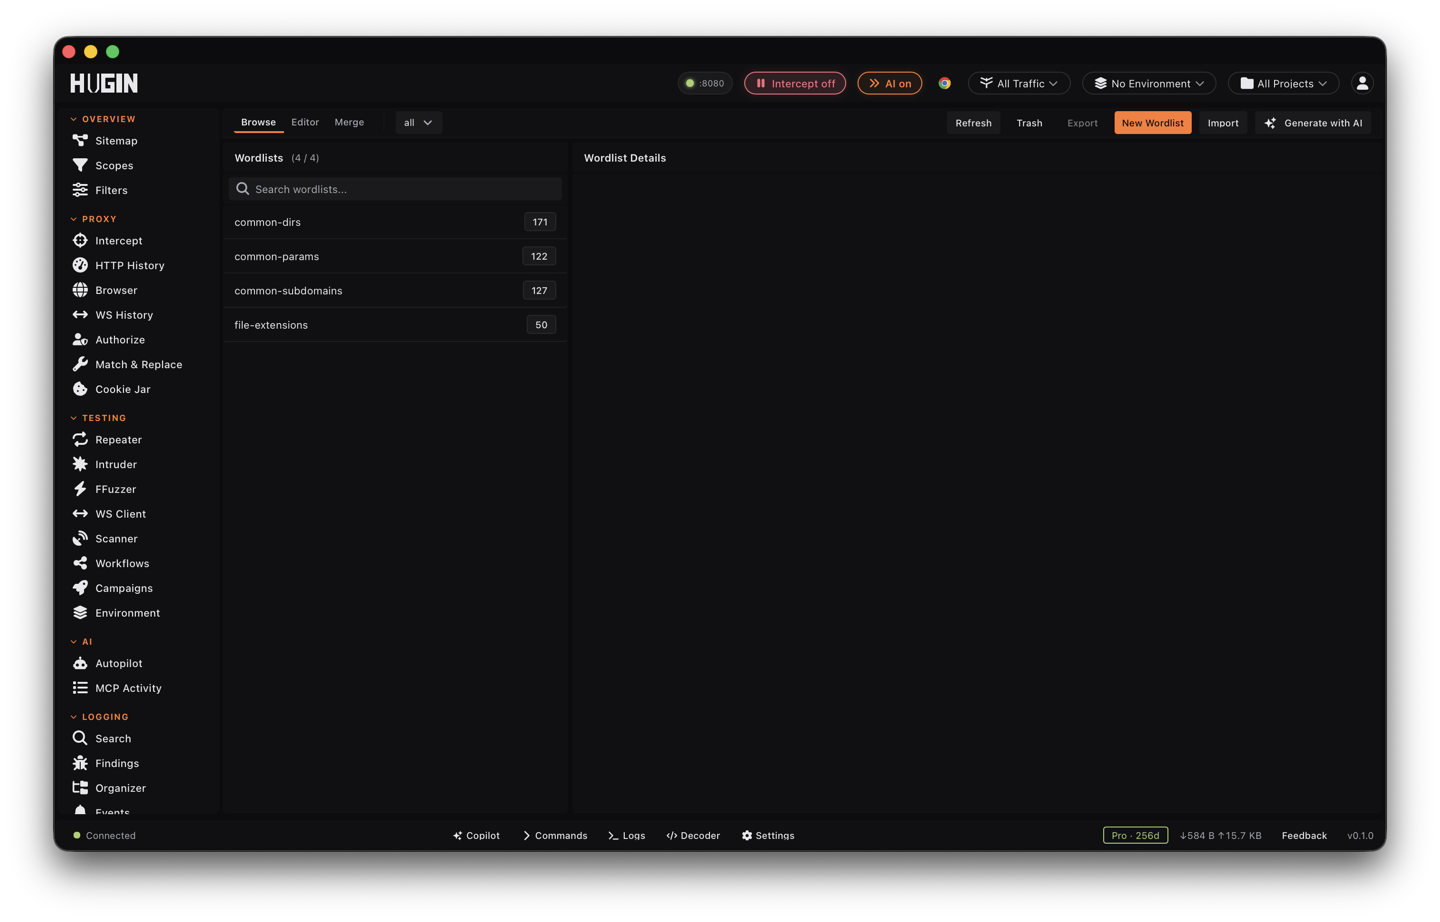Viewport: 1440px width, 922px height.
Task: Select the common-subdomains wordlist row
Action: pyautogui.click(x=395, y=290)
